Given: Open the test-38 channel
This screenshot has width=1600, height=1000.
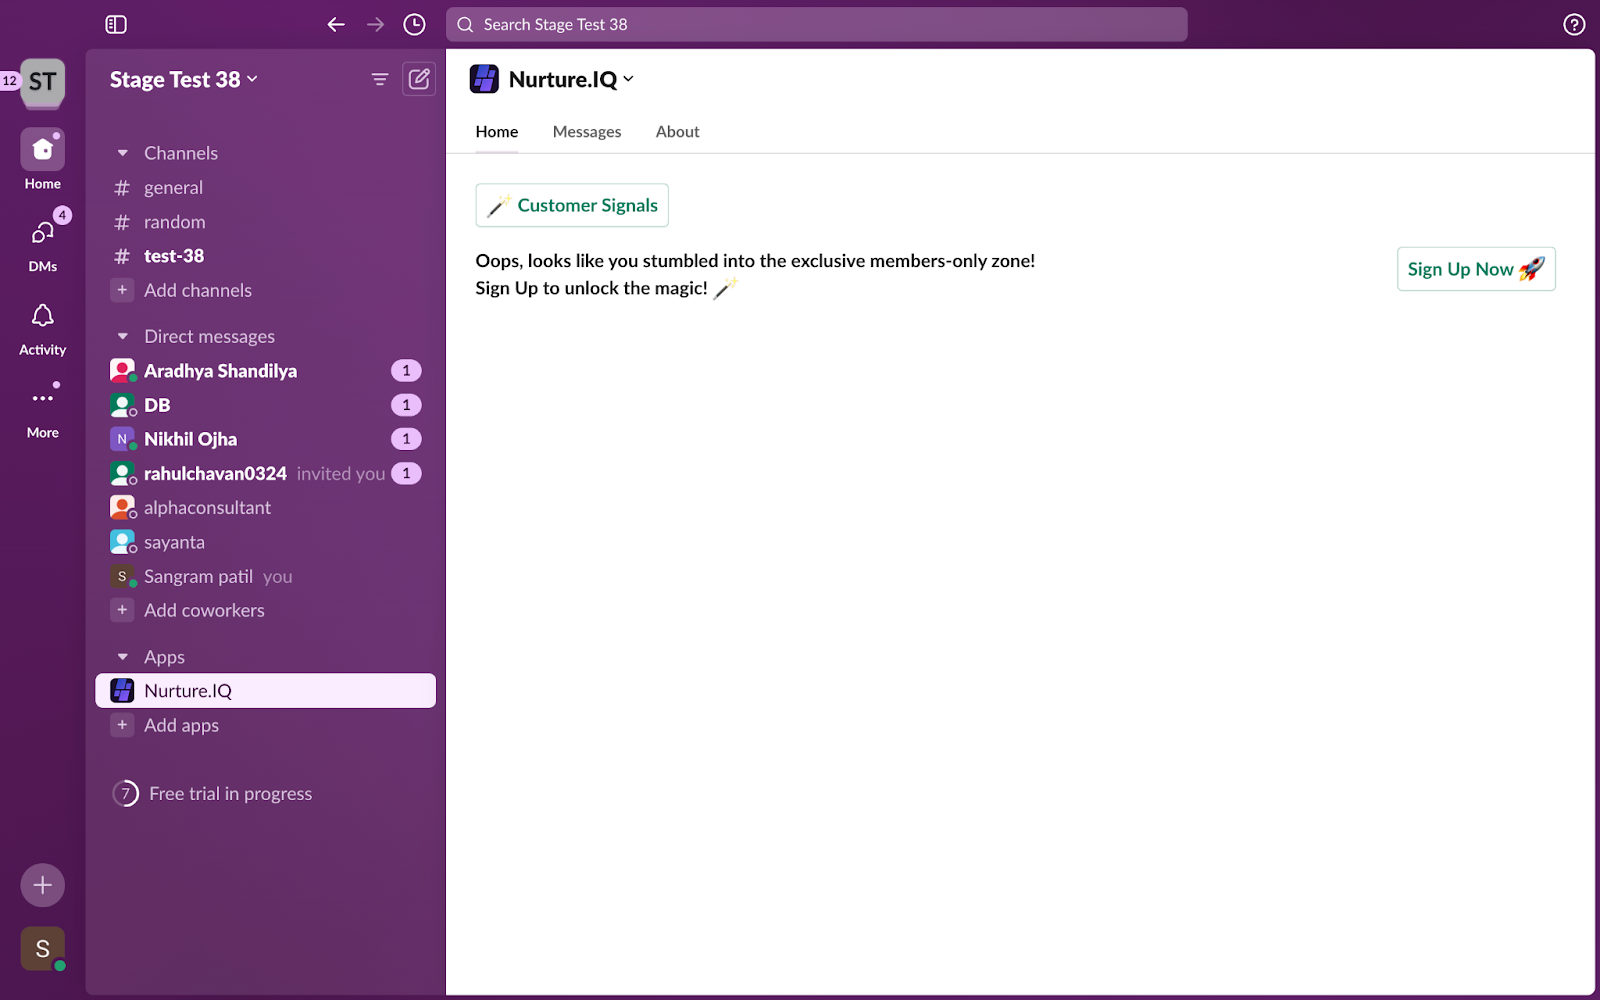Looking at the screenshot, I should (174, 256).
